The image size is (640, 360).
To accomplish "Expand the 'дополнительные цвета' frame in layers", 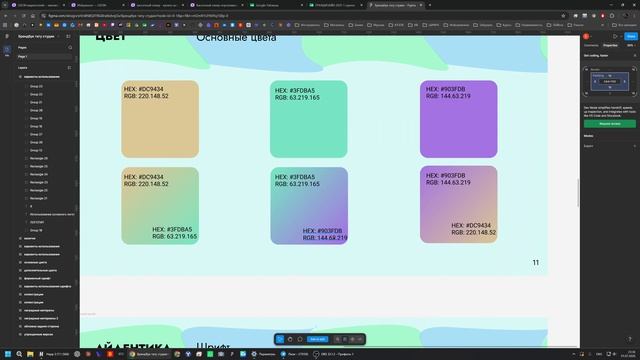I will (20, 270).
